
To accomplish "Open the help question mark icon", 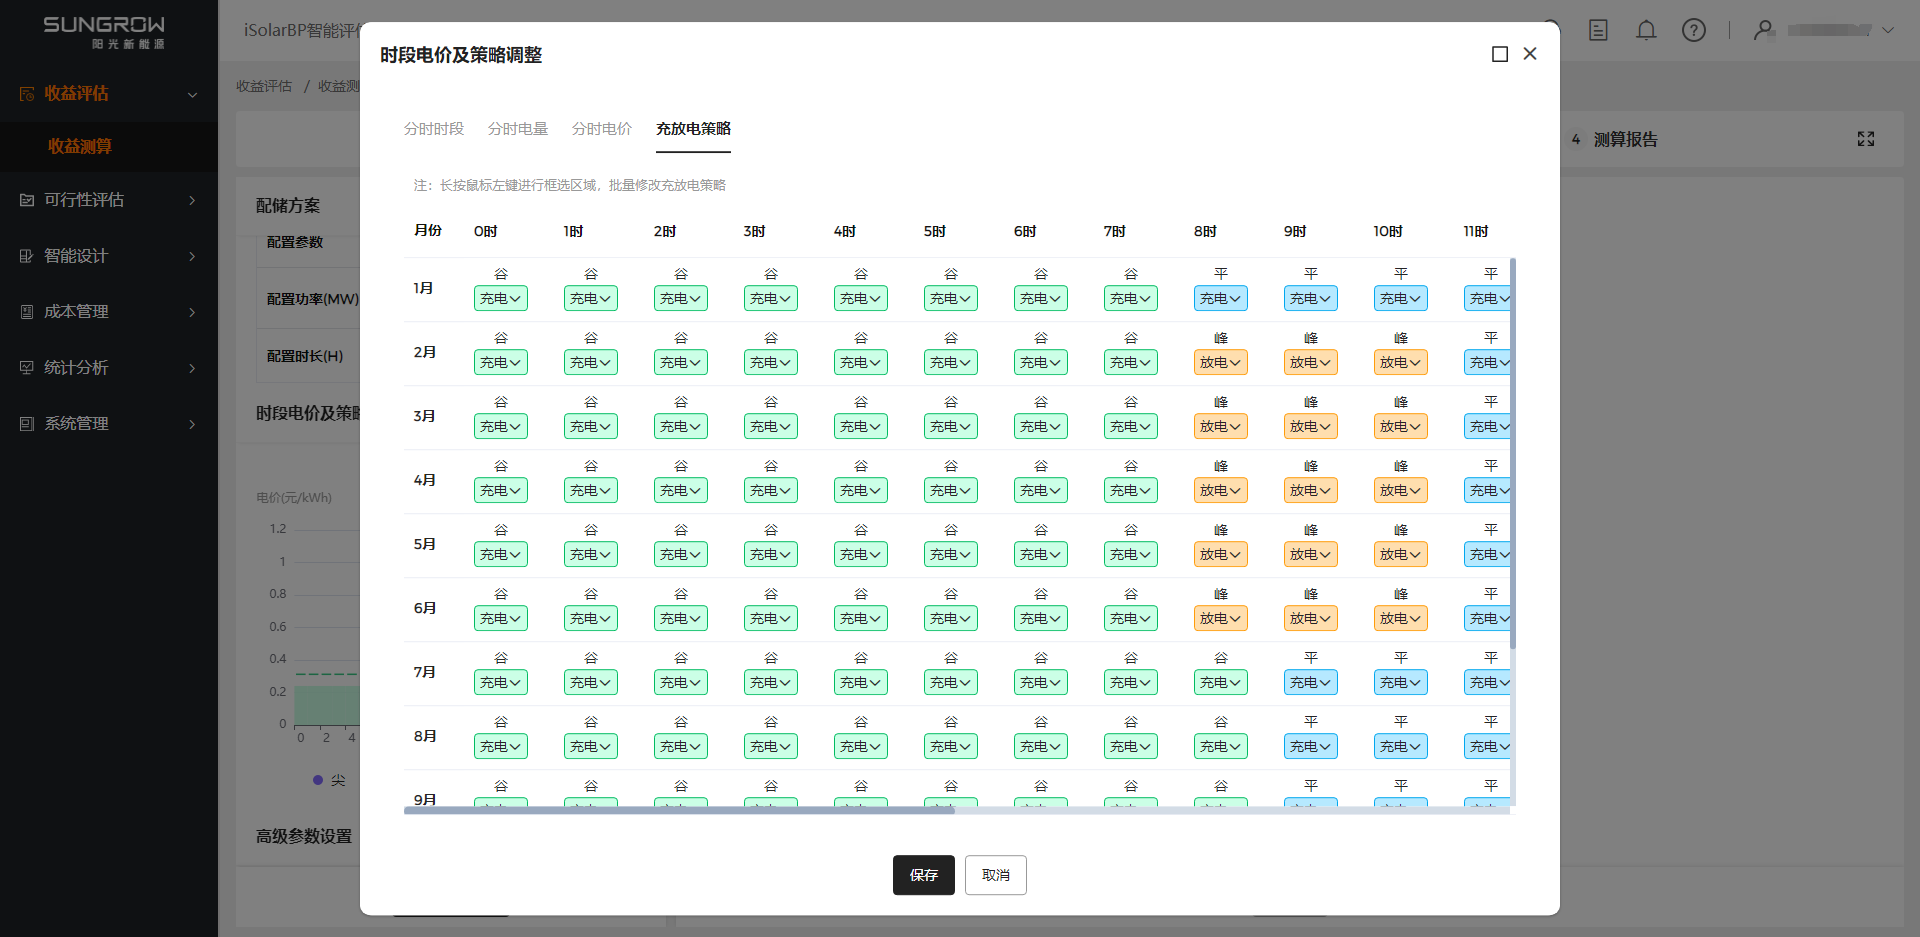I will (x=1693, y=30).
